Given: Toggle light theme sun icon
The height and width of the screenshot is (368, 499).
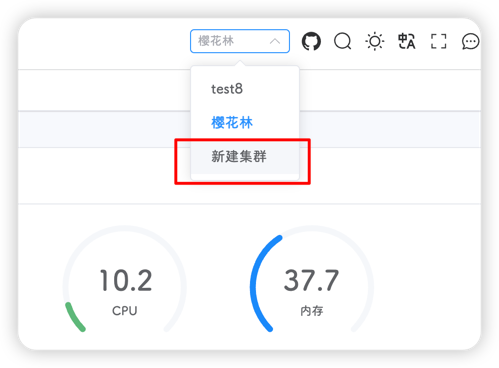Looking at the screenshot, I should [x=375, y=41].
